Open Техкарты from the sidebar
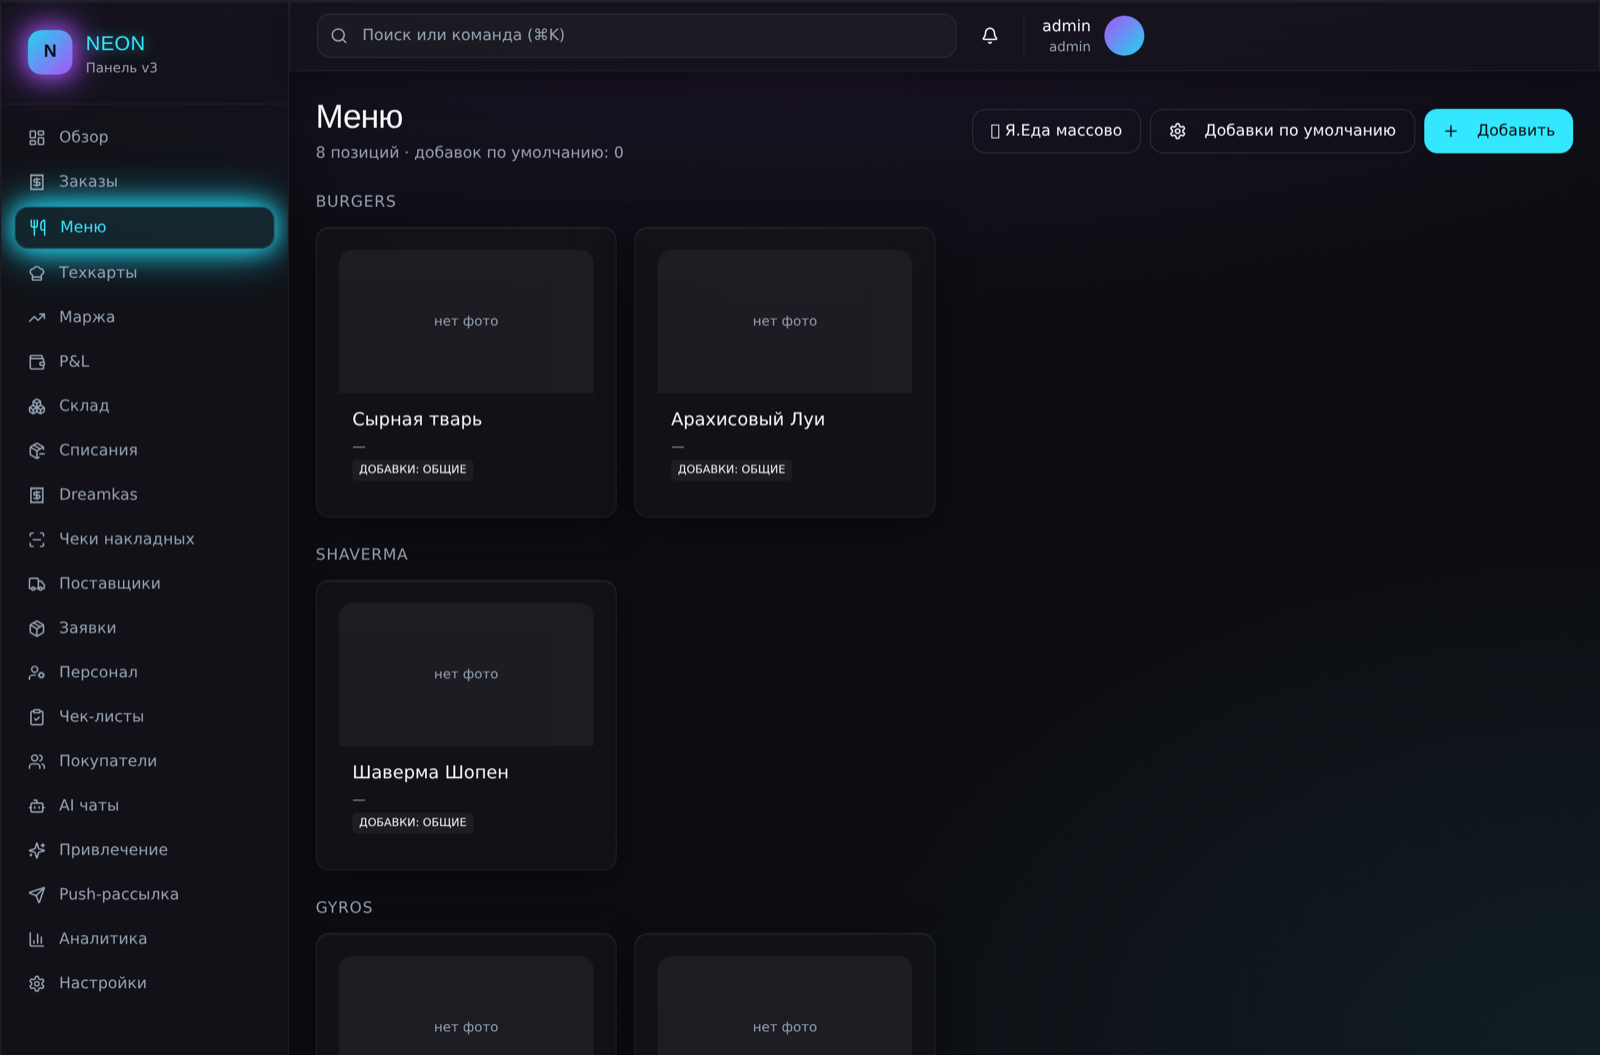This screenshot has width=1600, height=1055. (145, 272)
